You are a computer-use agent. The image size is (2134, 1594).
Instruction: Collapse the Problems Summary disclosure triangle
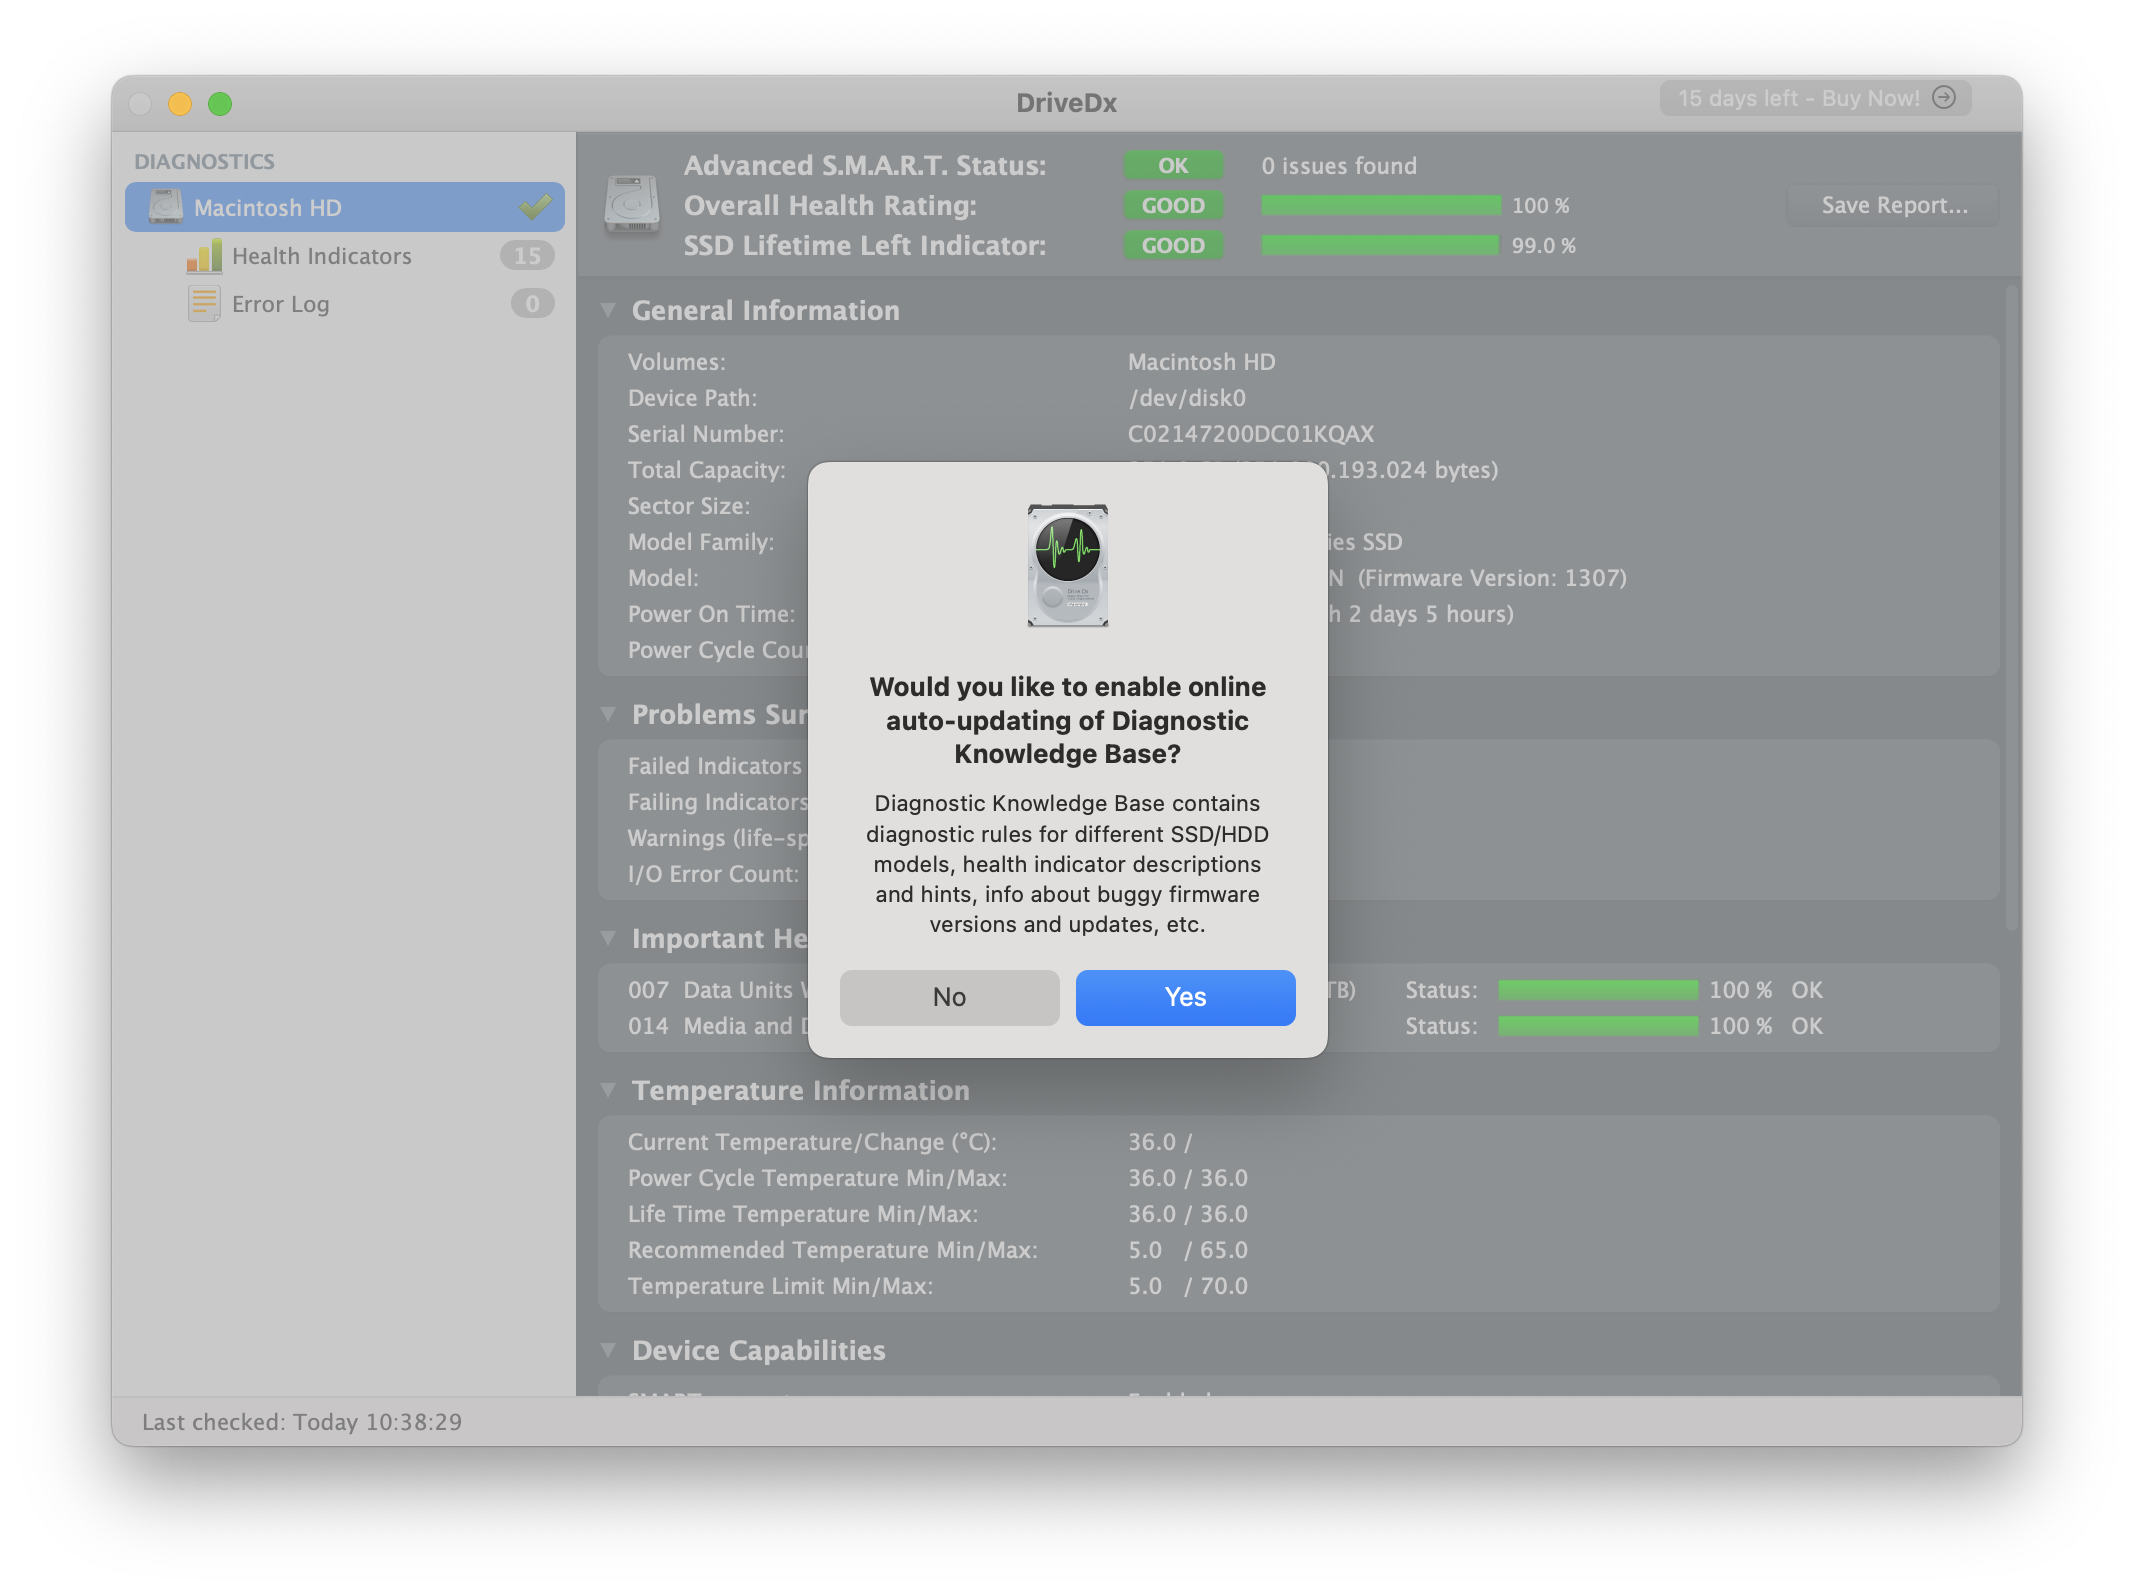coord(608,715)
